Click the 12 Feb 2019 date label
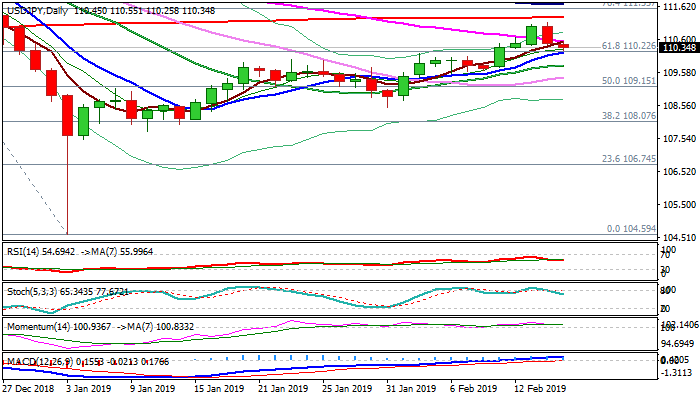700x400 pixels. click(539, 389)
